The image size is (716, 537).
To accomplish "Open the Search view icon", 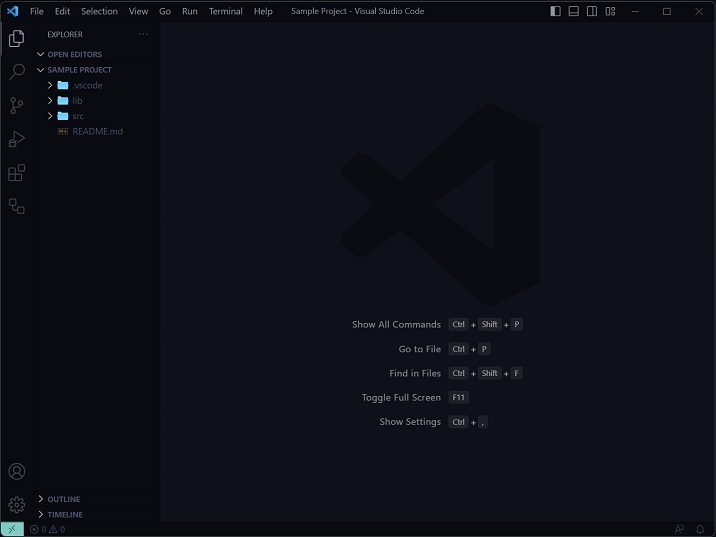I will click(16, 72).
